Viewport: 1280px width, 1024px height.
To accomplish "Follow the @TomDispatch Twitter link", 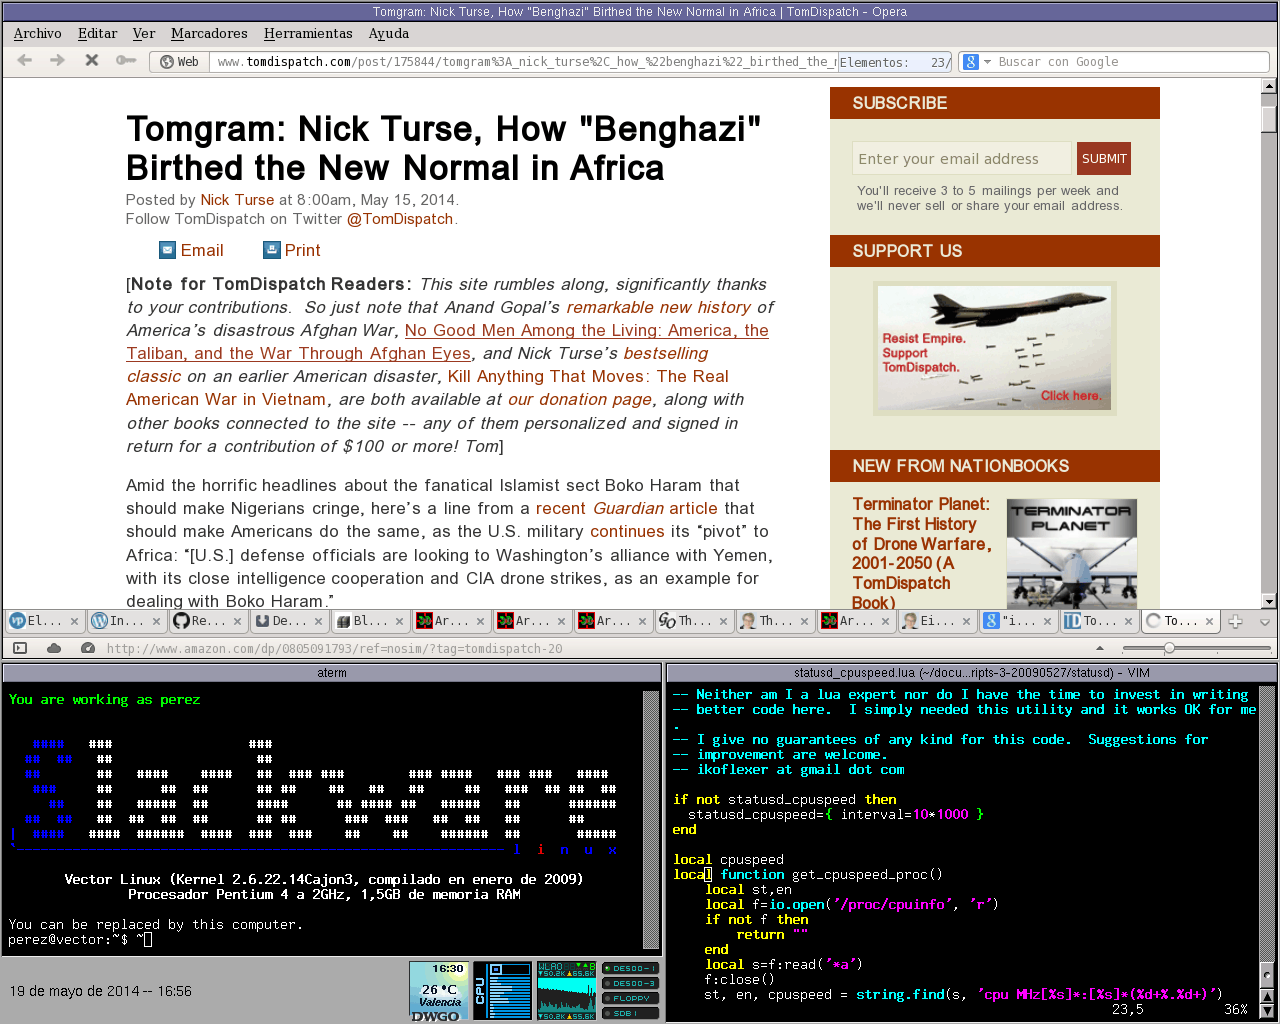I will coord(400,219).
